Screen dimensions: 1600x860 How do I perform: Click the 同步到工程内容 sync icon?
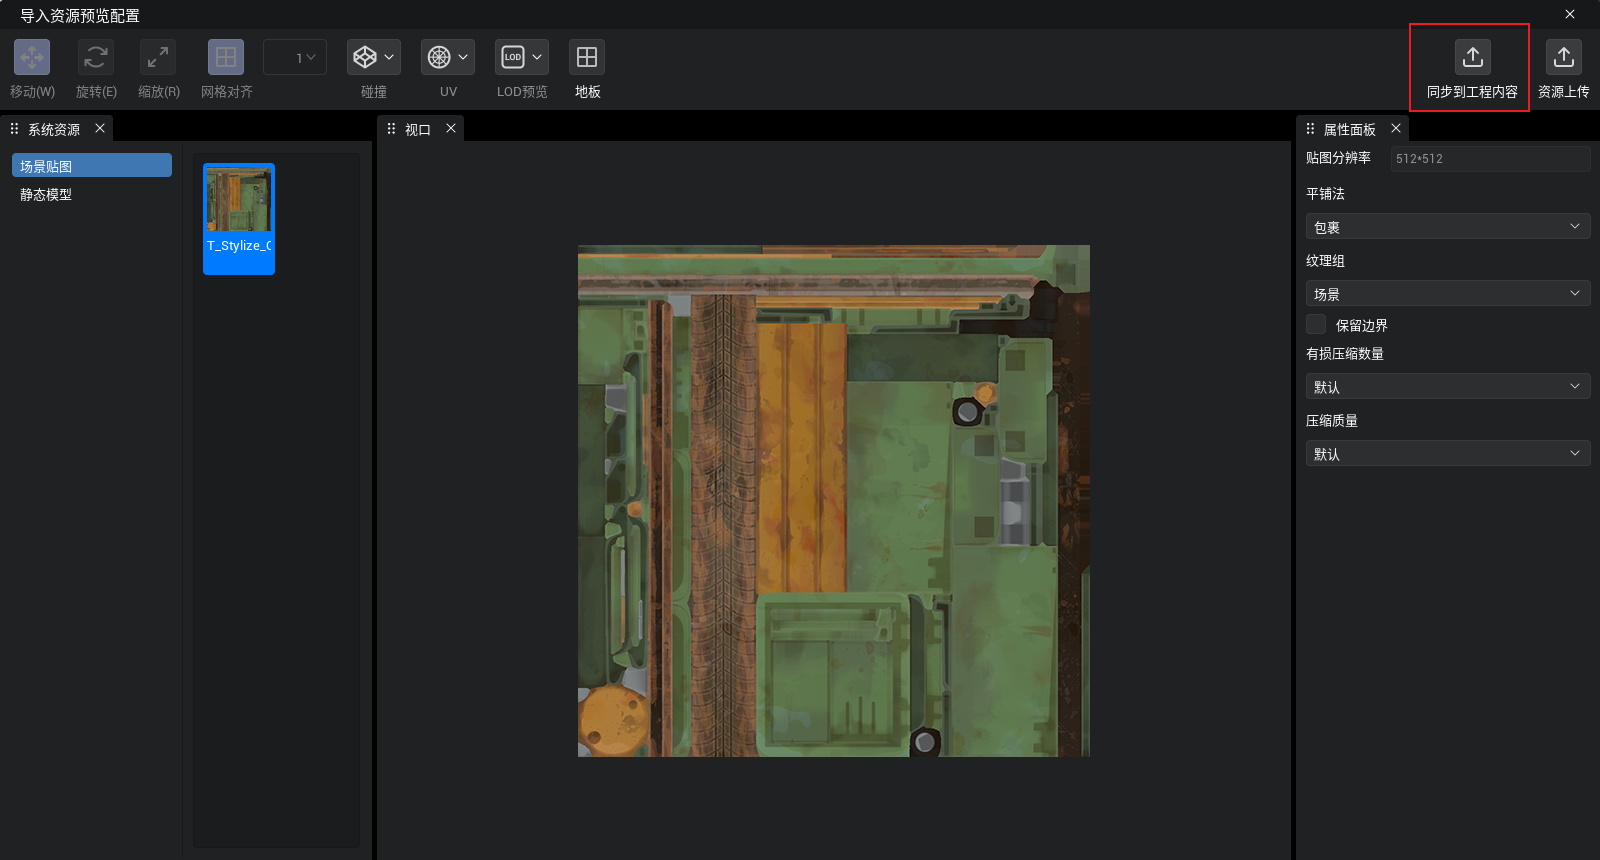1473,57
